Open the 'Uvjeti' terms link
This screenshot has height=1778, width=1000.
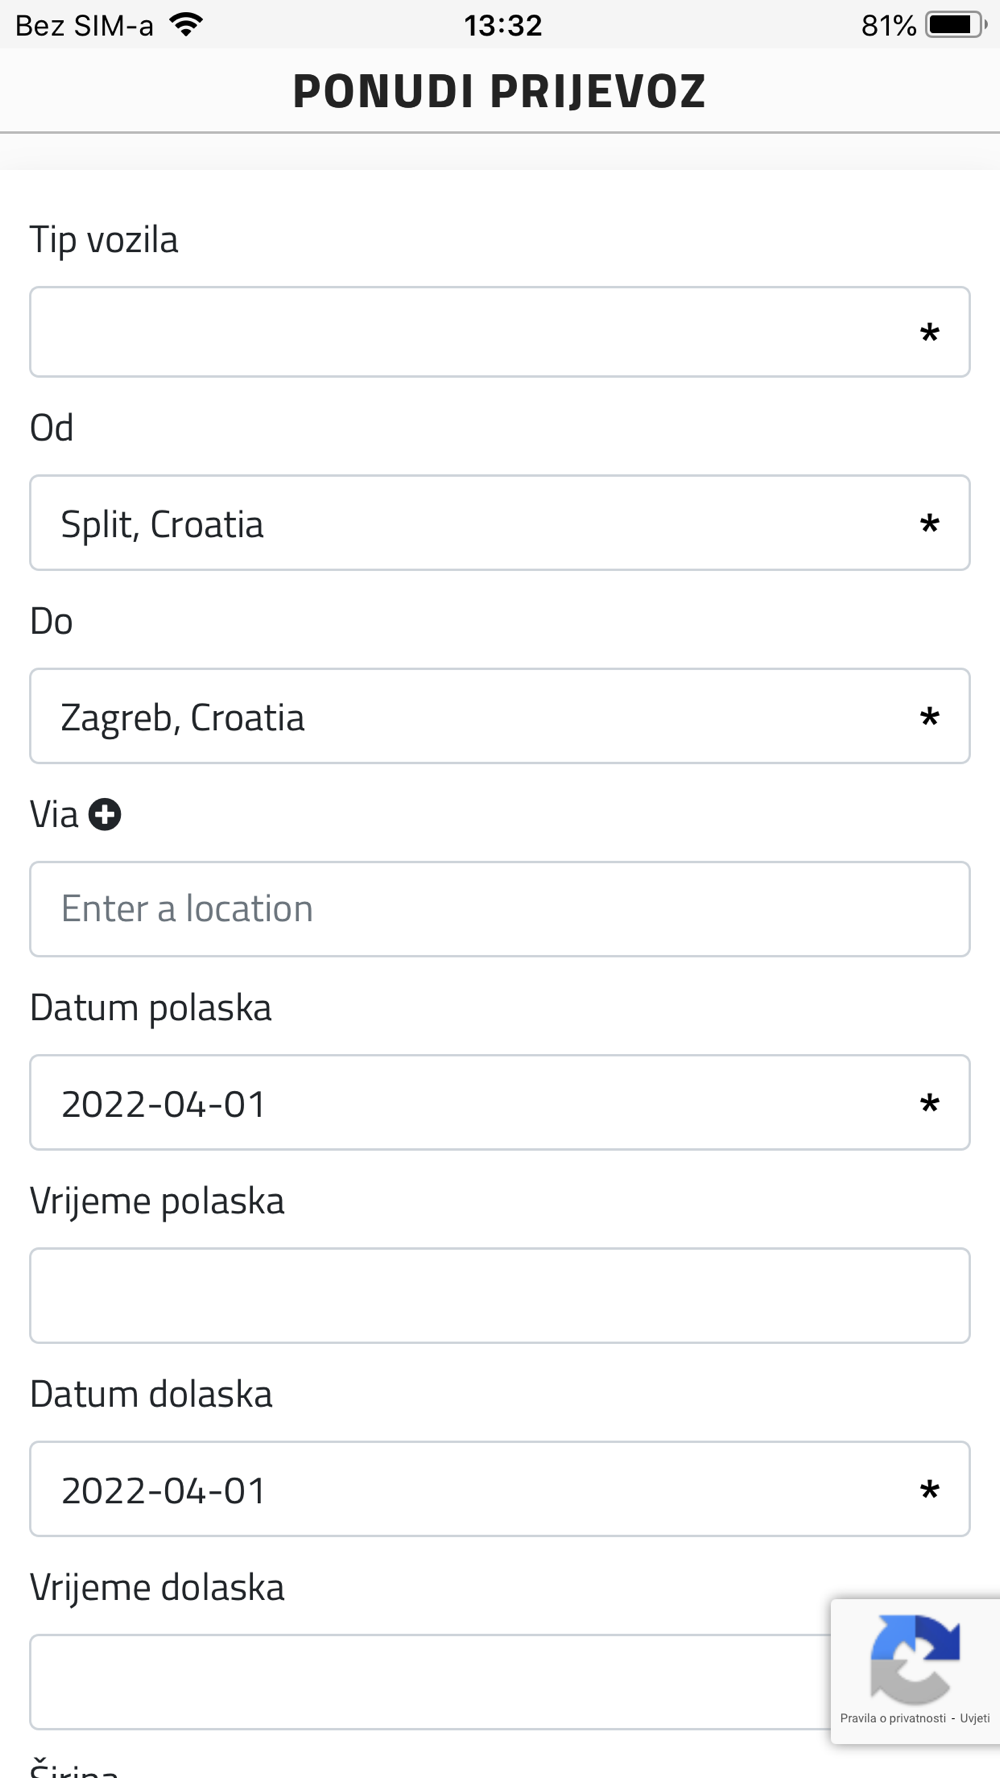coord(975,1719)
